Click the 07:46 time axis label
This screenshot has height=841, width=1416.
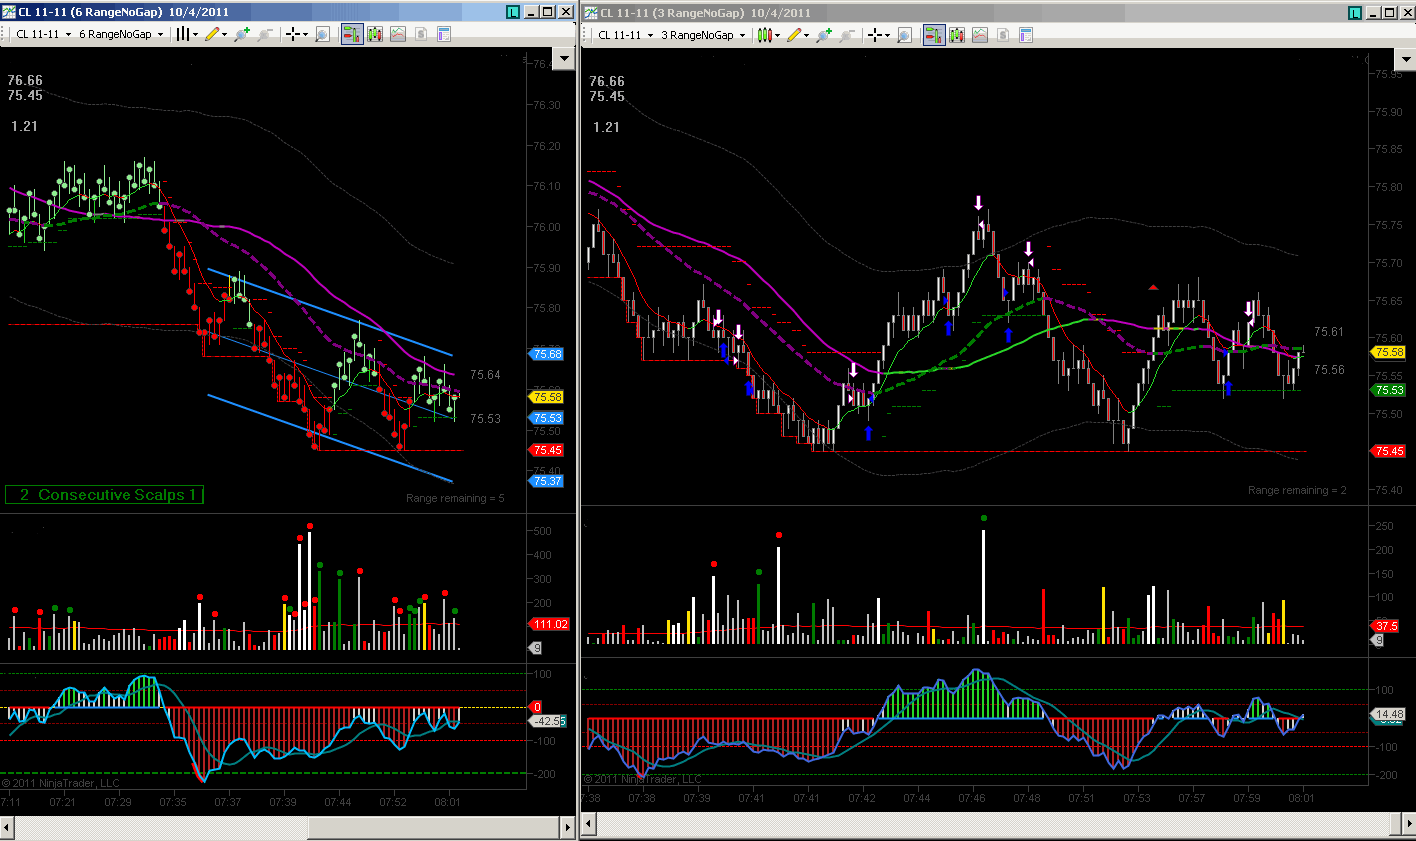(x=972, y=798)
